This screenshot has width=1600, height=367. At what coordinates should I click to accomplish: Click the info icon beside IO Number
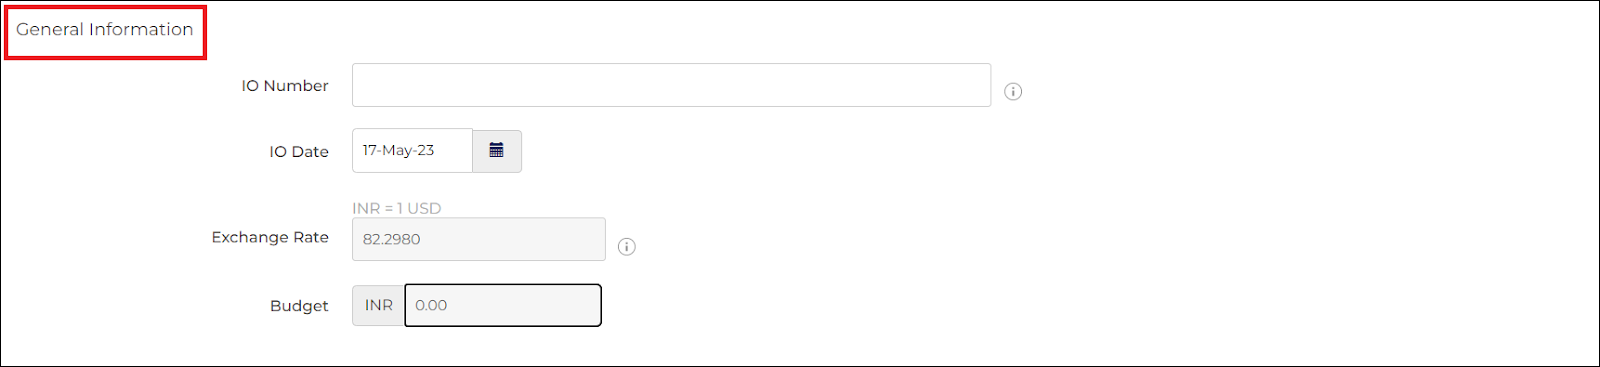tap(1013, 92)
